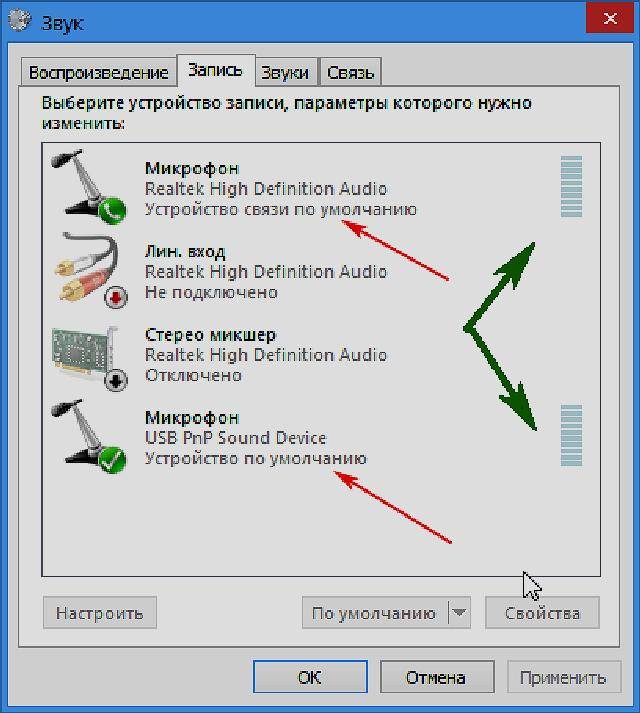Select the Realtek microphone device icon

click(x=89, y=186)
